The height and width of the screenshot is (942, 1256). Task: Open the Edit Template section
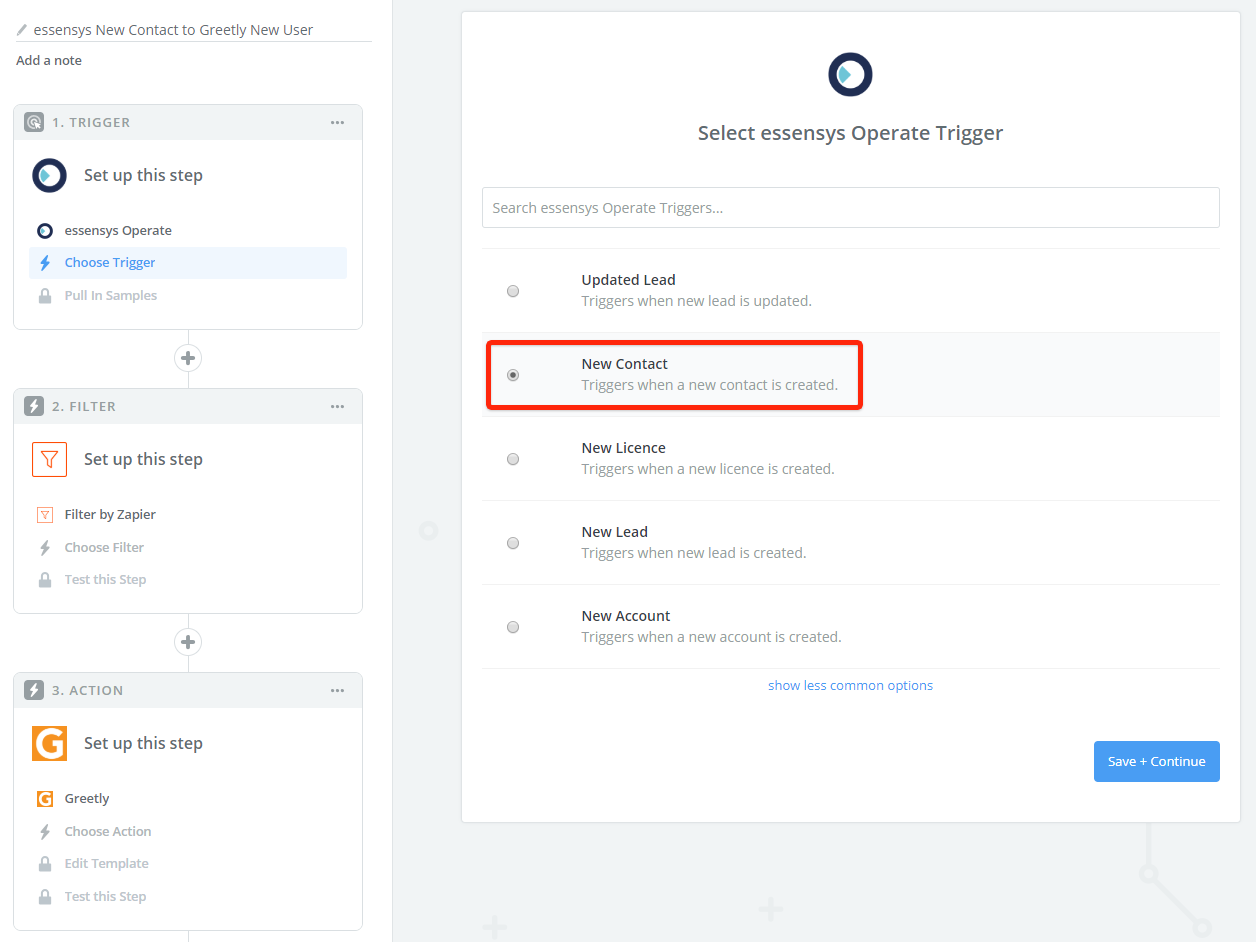(x=106, y=863)
